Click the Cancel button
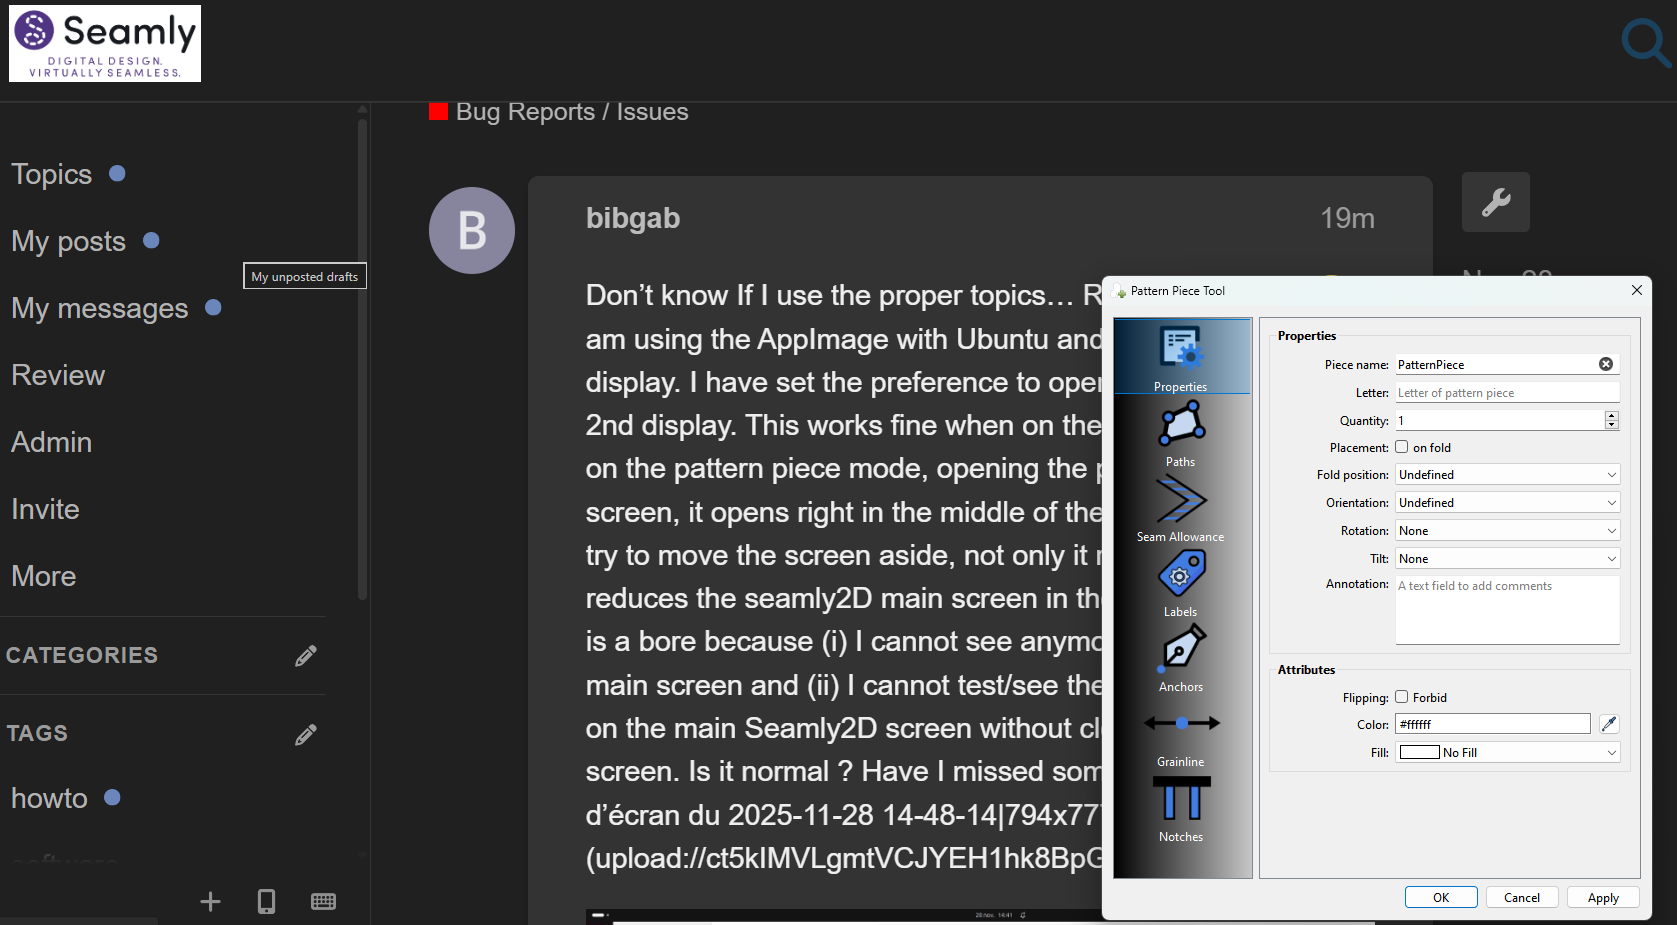 pyautogui.click(x=1521, y=898)
